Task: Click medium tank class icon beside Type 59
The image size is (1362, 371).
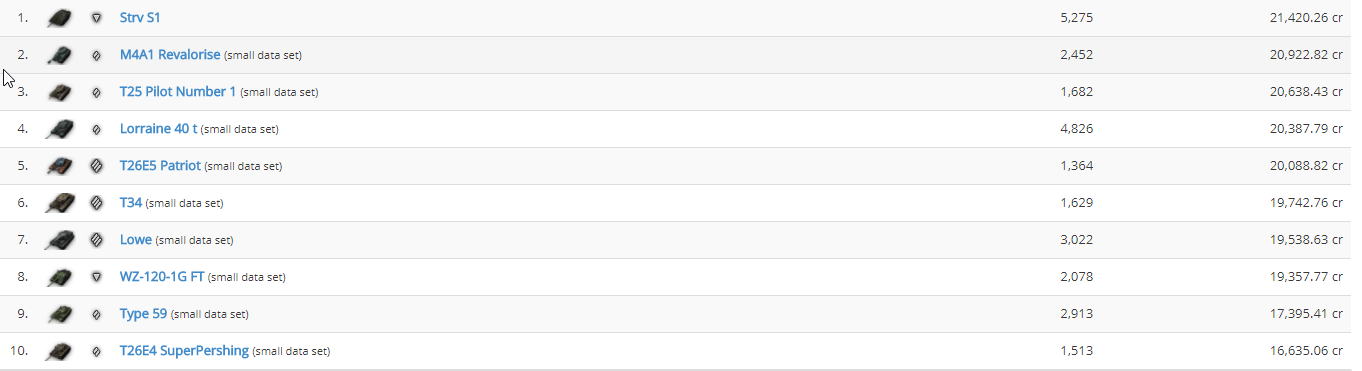Action: pos(96,314)
